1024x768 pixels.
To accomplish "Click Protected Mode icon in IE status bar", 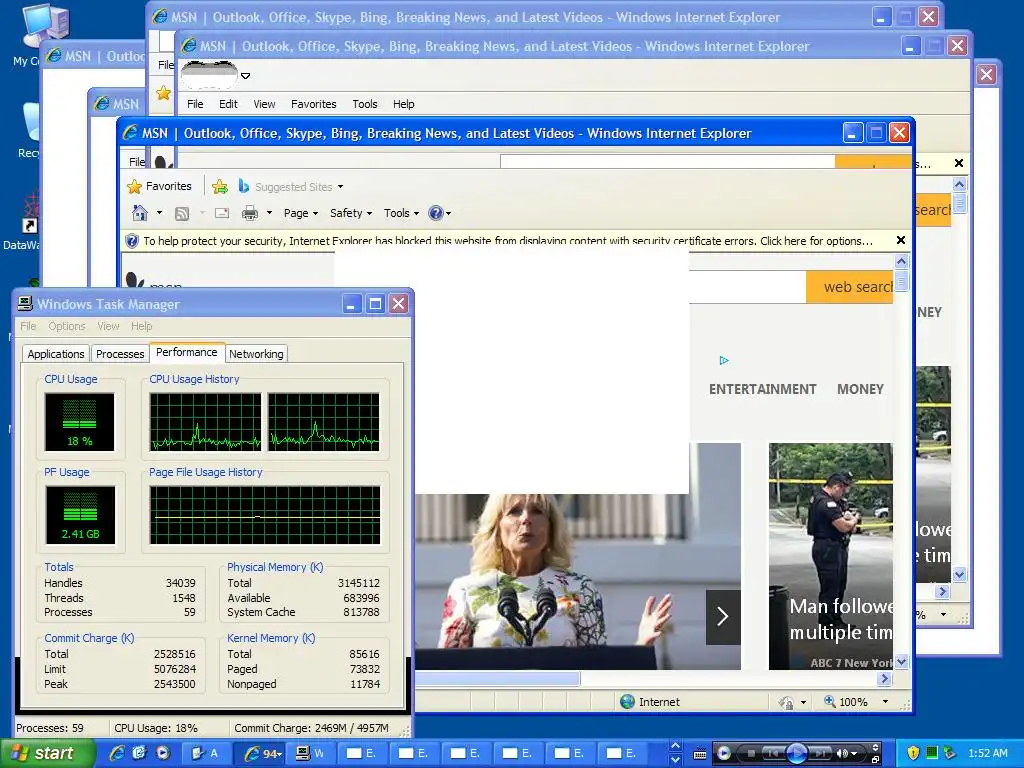I will coord(786,703).
